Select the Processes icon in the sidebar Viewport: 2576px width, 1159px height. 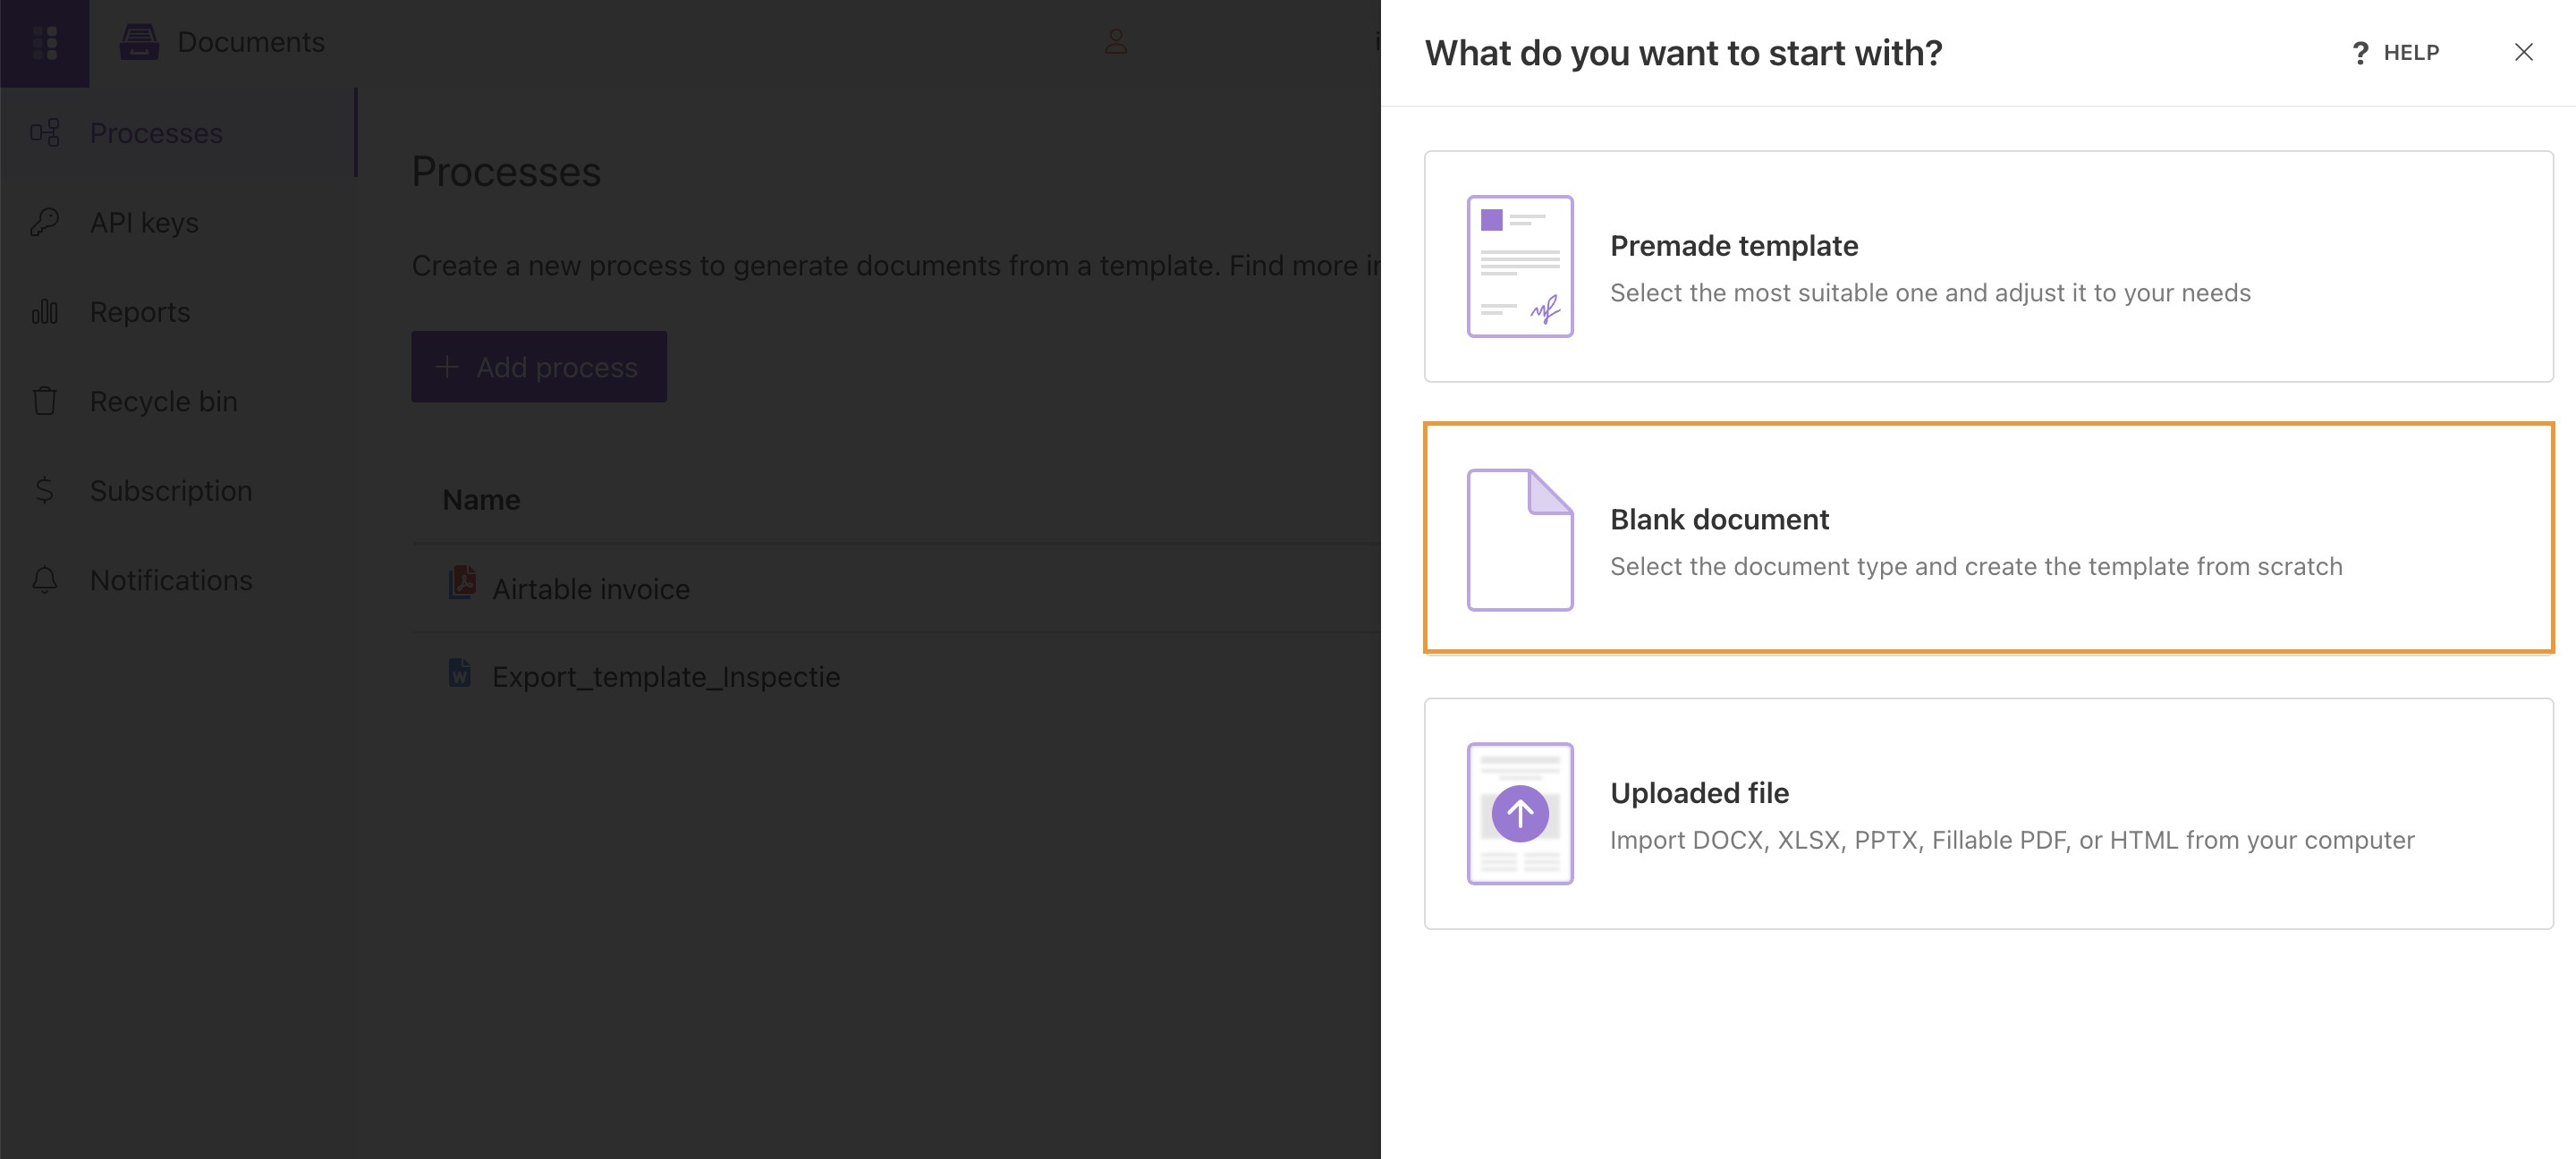pyautogui.click(x=45, y=132)
